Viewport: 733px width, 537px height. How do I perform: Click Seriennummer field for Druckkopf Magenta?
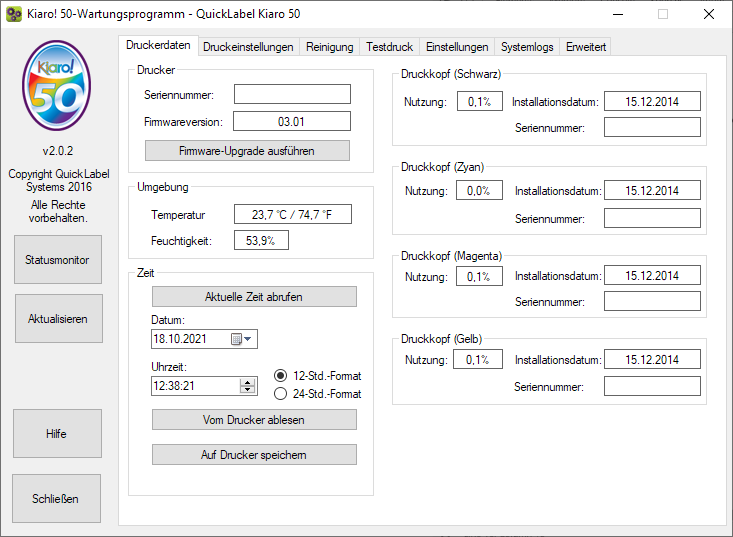652,301
